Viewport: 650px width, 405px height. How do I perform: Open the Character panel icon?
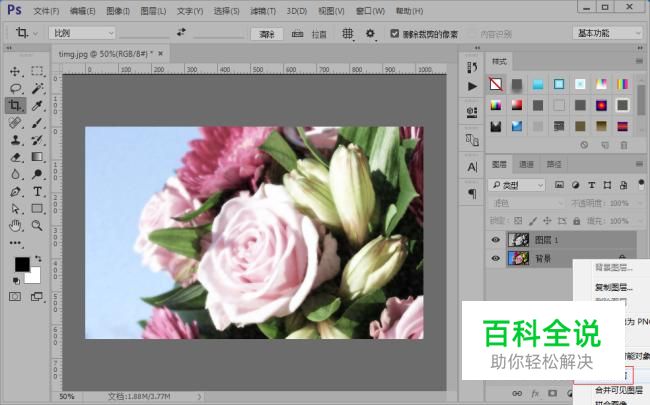pyautogui.click(x=472, y=167)
